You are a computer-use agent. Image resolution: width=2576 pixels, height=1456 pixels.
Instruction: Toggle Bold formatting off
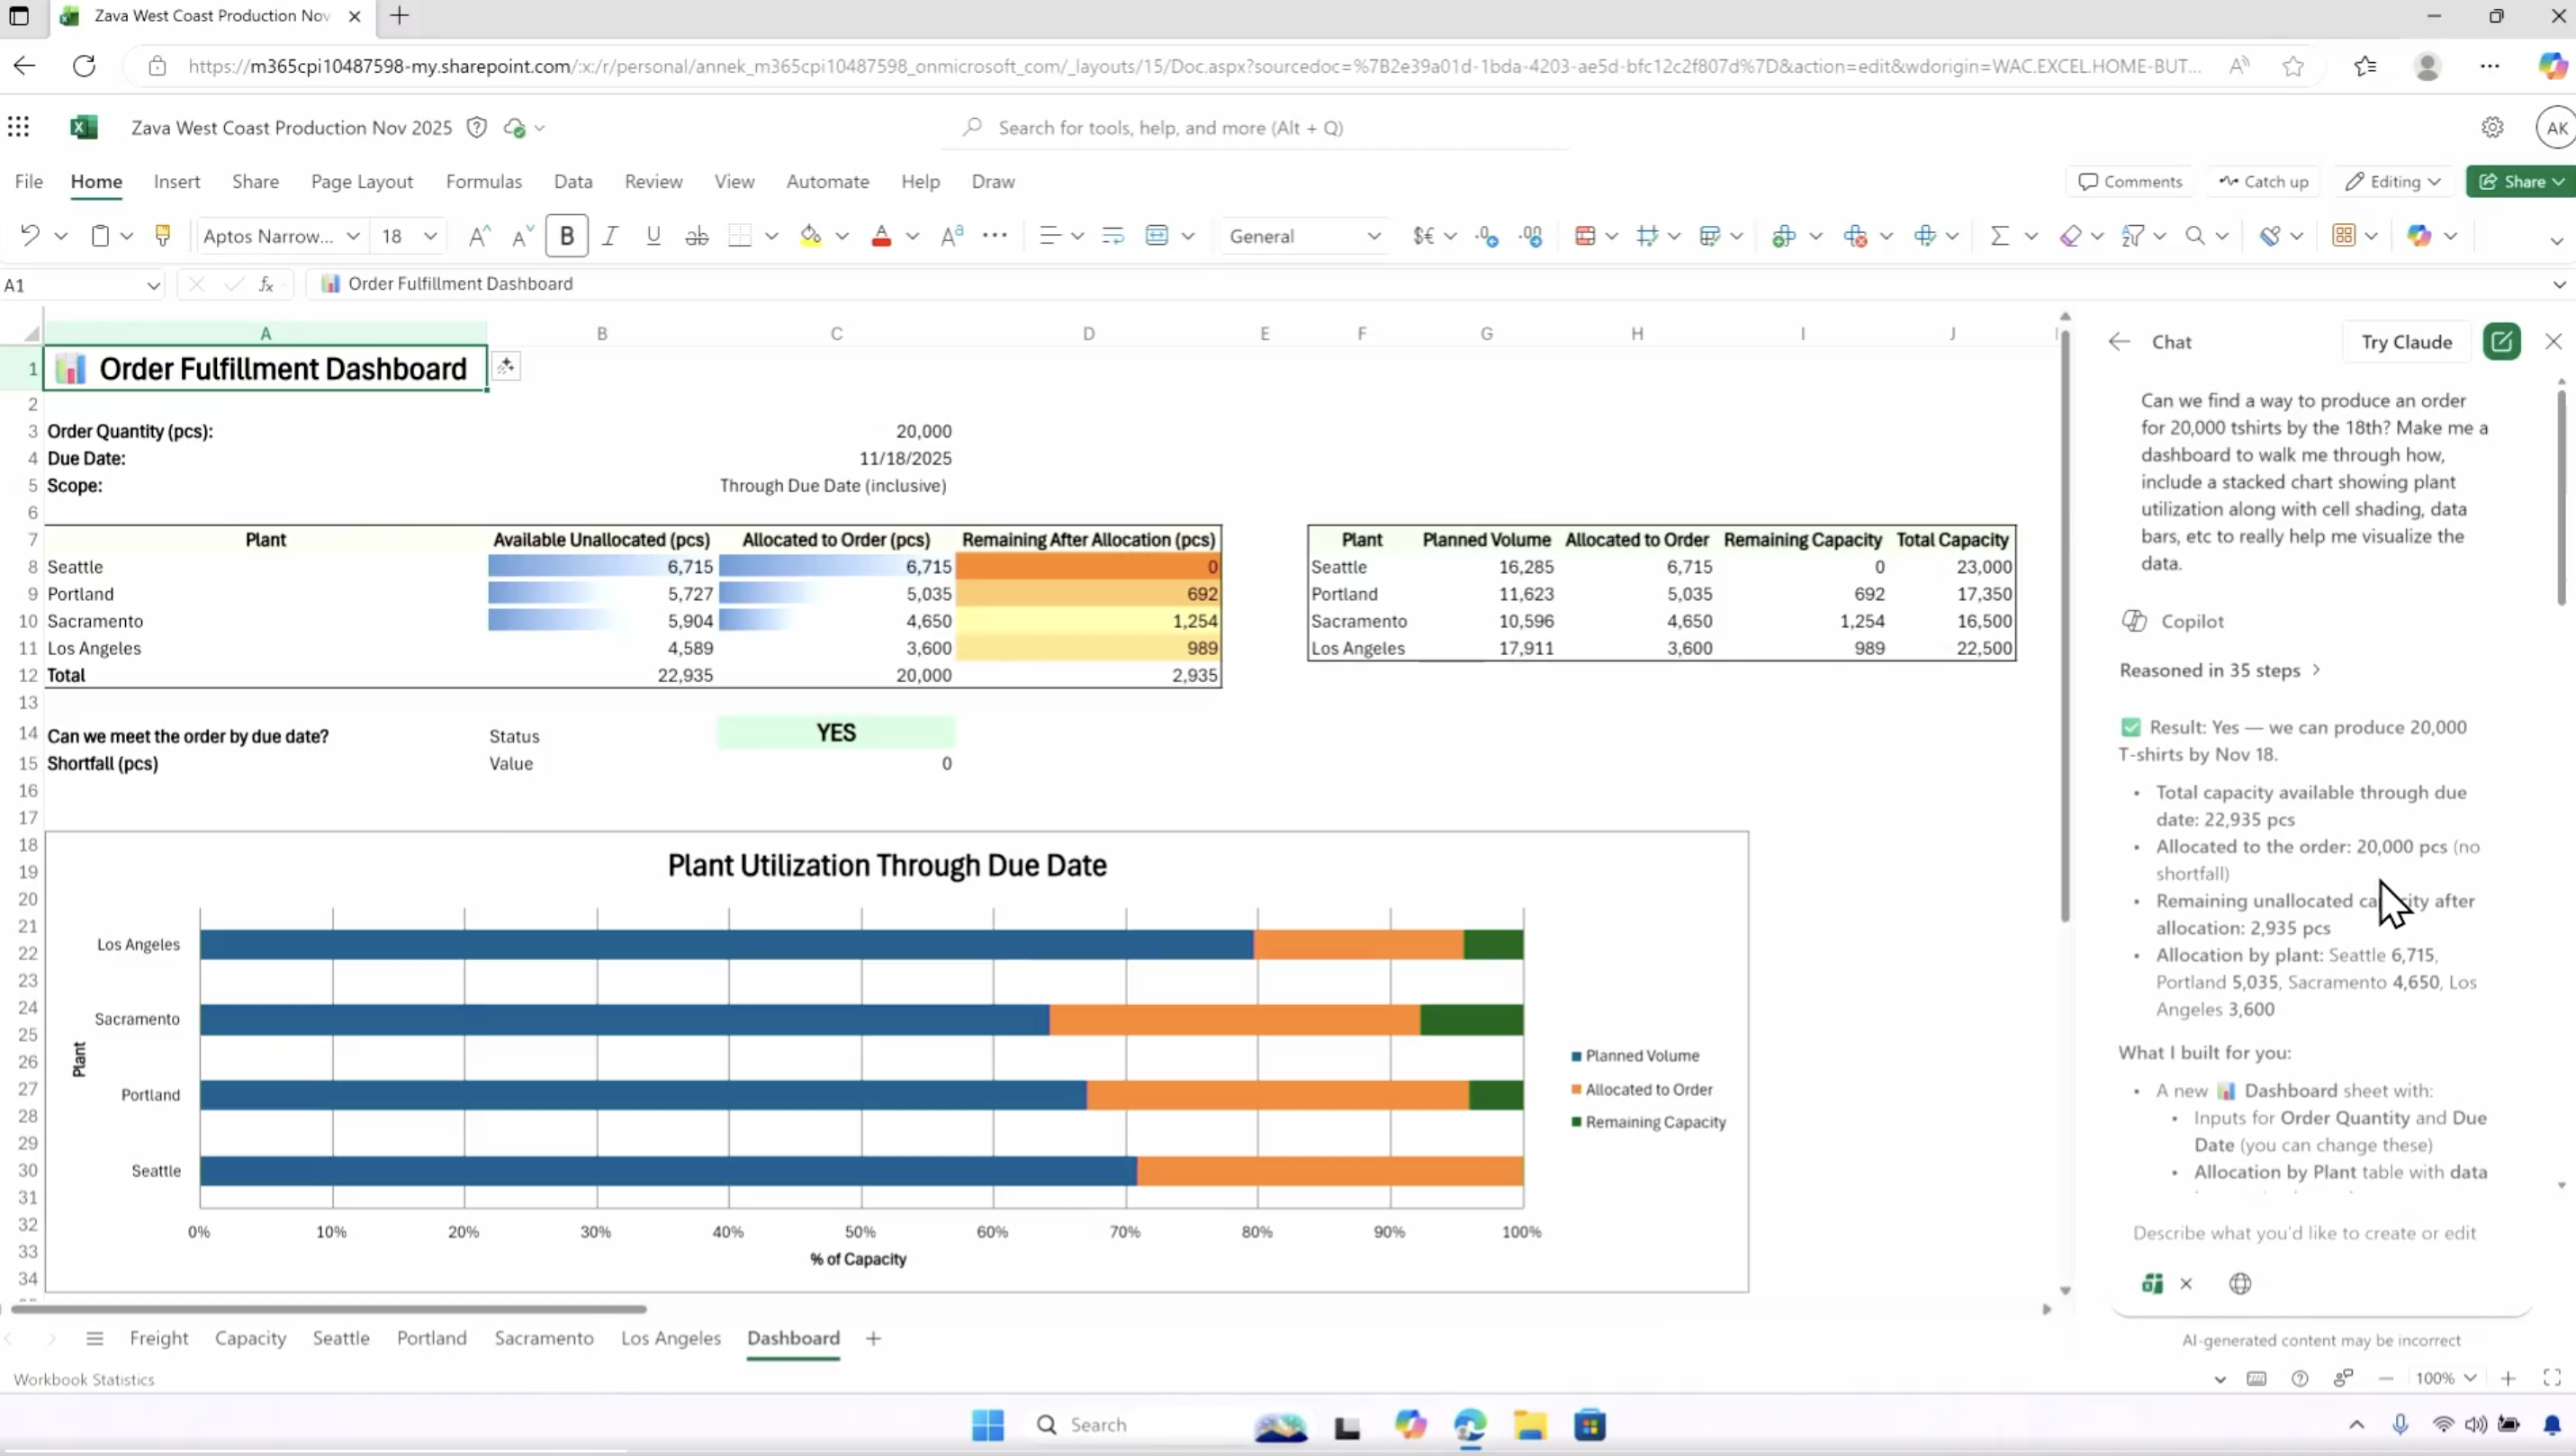(567, 236)
